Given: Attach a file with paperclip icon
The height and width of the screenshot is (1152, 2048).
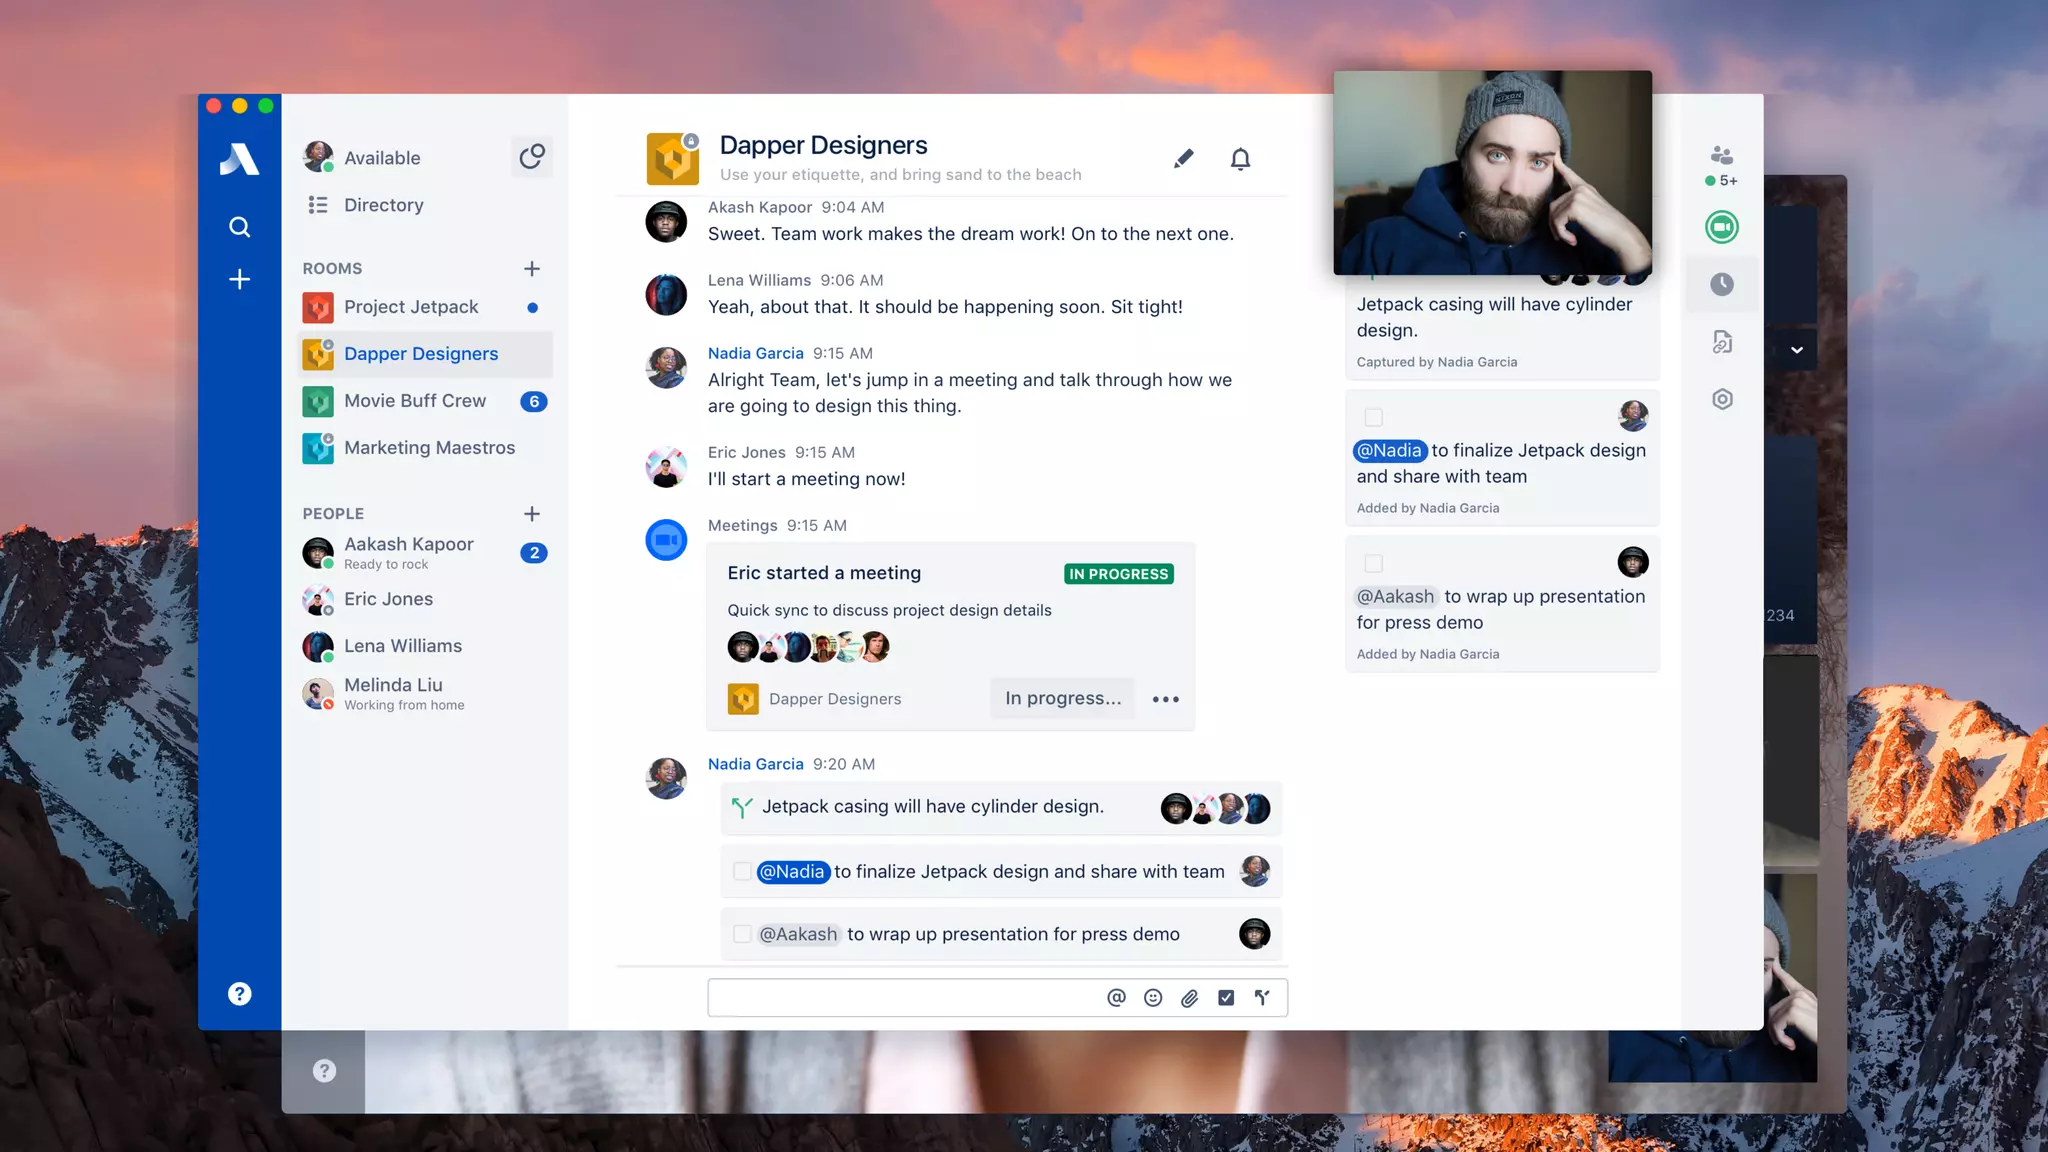Looking at the screenshot, I should tap(1189, 997).
